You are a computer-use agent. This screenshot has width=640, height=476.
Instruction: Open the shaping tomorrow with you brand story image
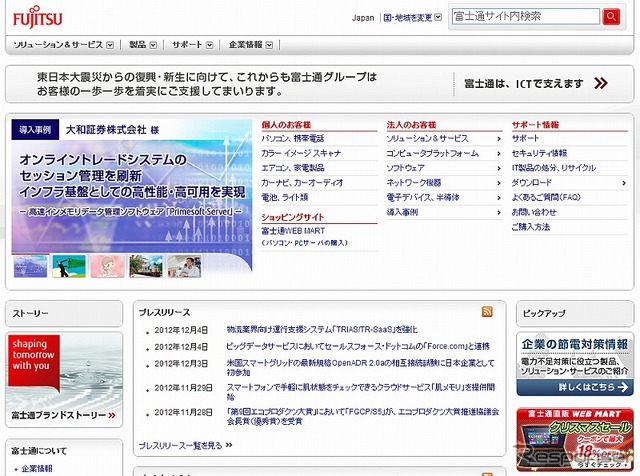click(x=64, y=371)
